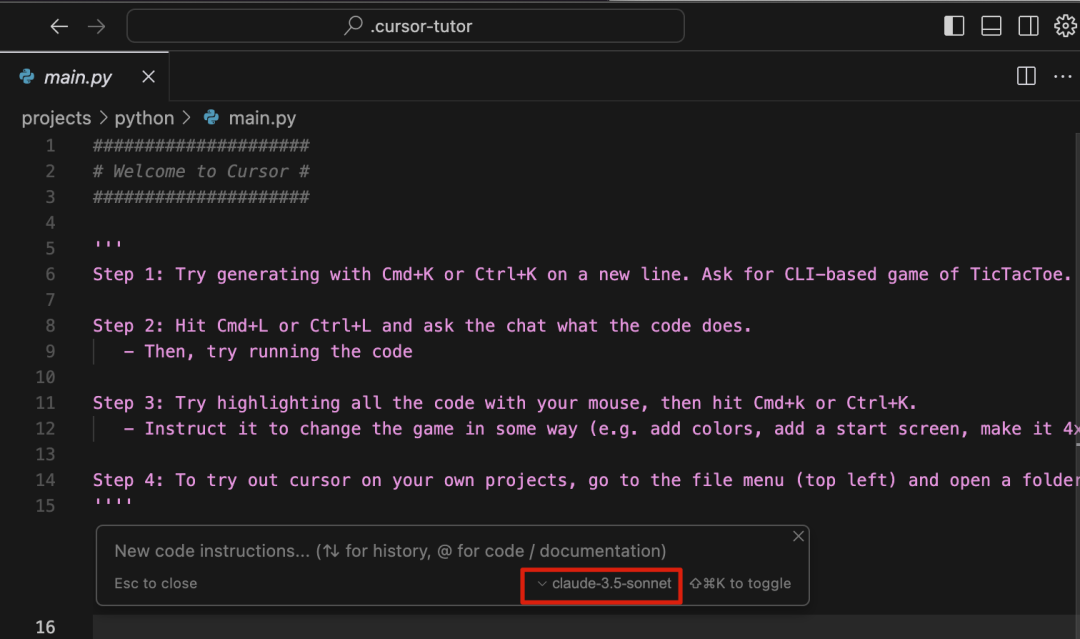
Task: Click the projects breadcrumb
Action: coord(56,118)
